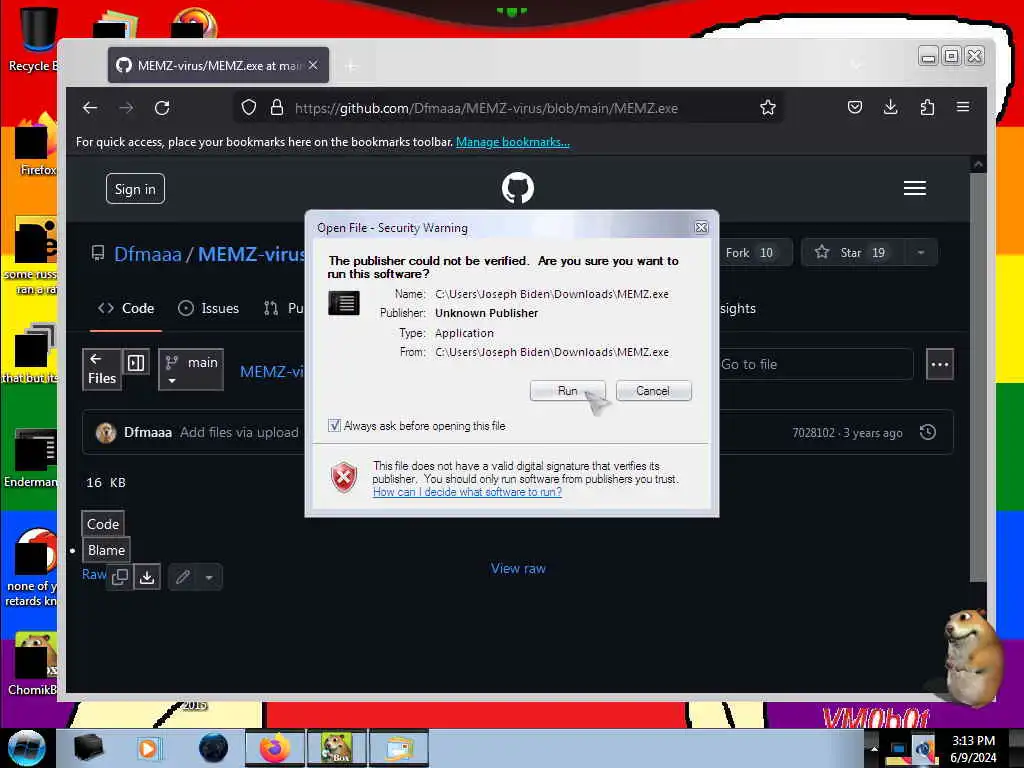The height and width of the screenshot is (768, 1024).
Task: Uncheck Always ask before opening this file
Action: click(334, 426)
